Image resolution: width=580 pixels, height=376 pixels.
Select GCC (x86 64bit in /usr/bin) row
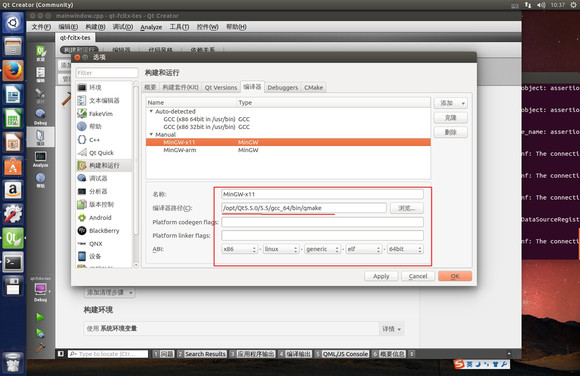point(288,119)
